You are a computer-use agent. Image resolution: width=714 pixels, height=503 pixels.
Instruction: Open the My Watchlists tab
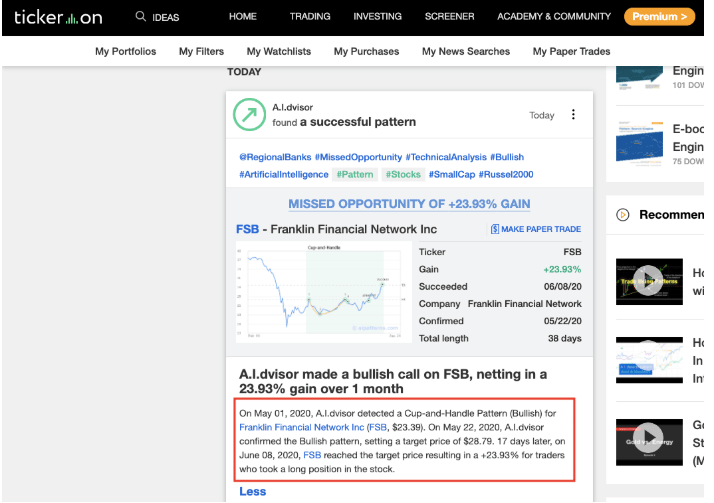pyautogui.click(x=279, y=51)
